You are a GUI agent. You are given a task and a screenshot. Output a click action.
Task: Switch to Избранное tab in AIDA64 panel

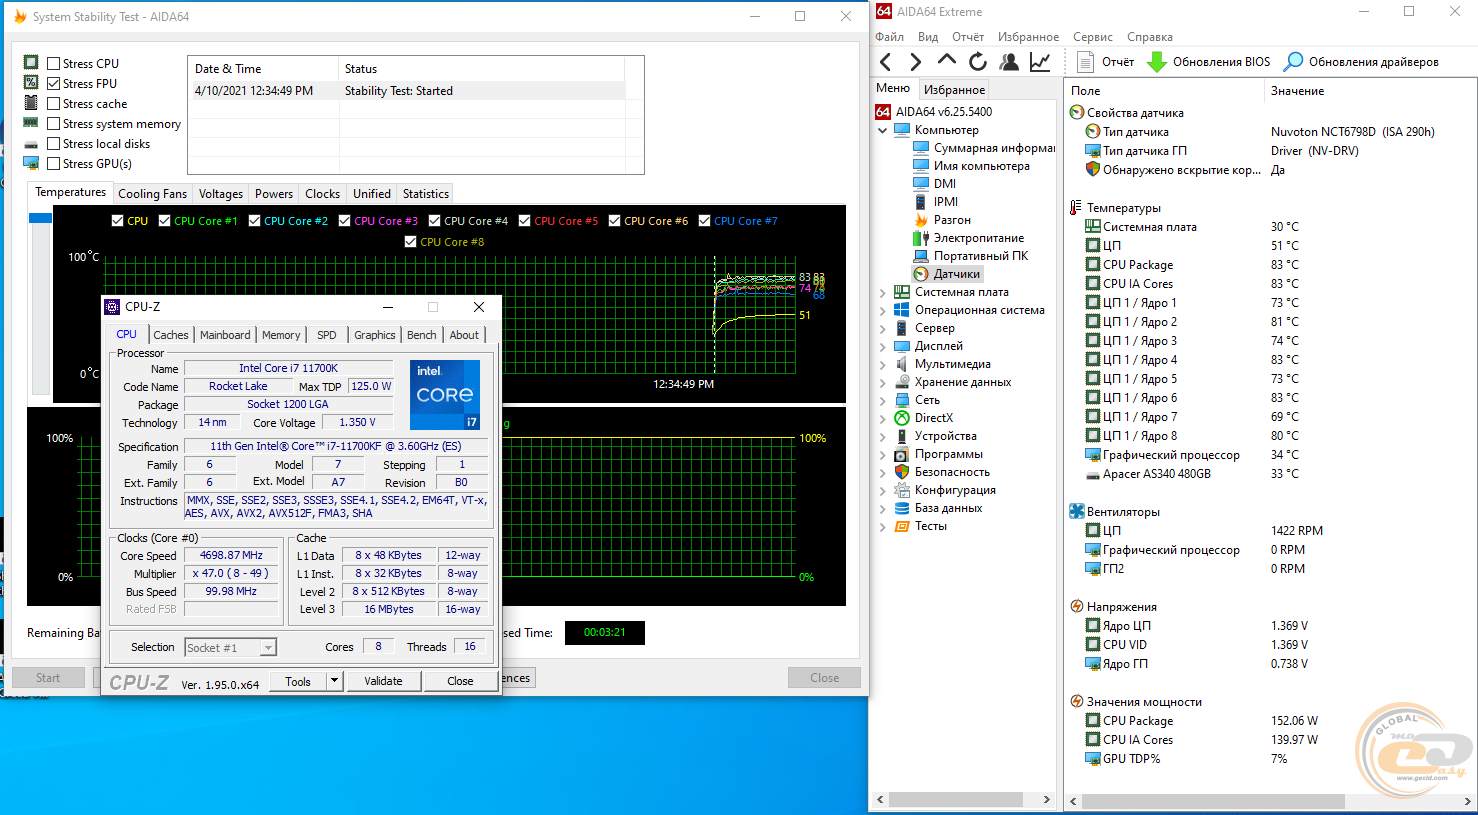tap(954, 90)
